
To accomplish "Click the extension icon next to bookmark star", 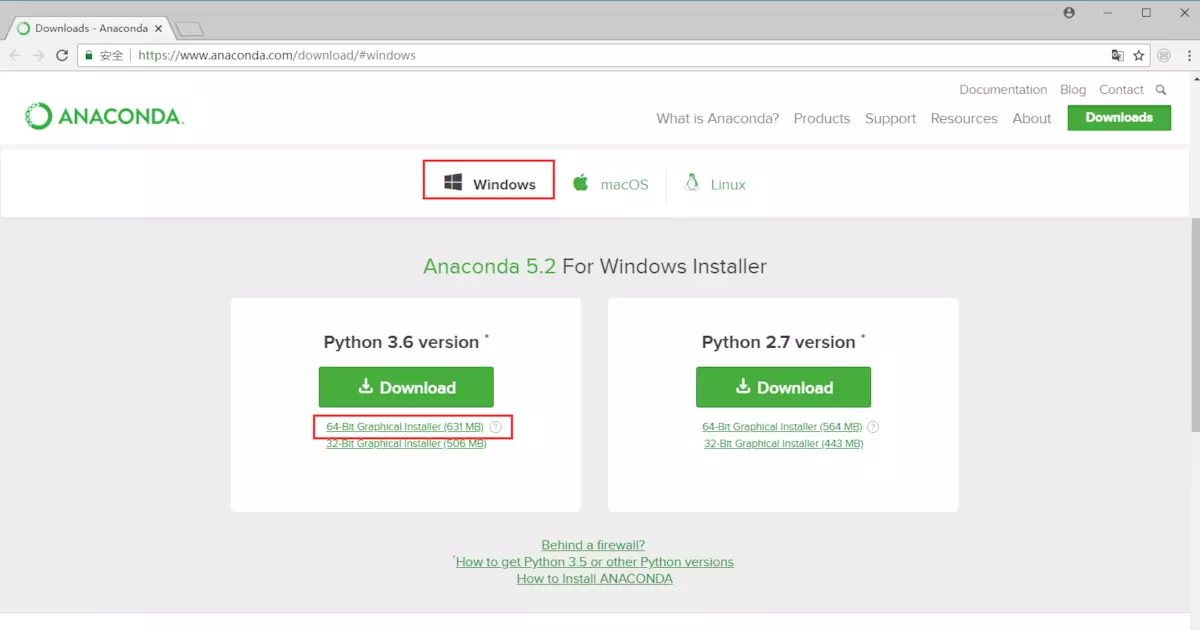I will (x=1164, y=55).
